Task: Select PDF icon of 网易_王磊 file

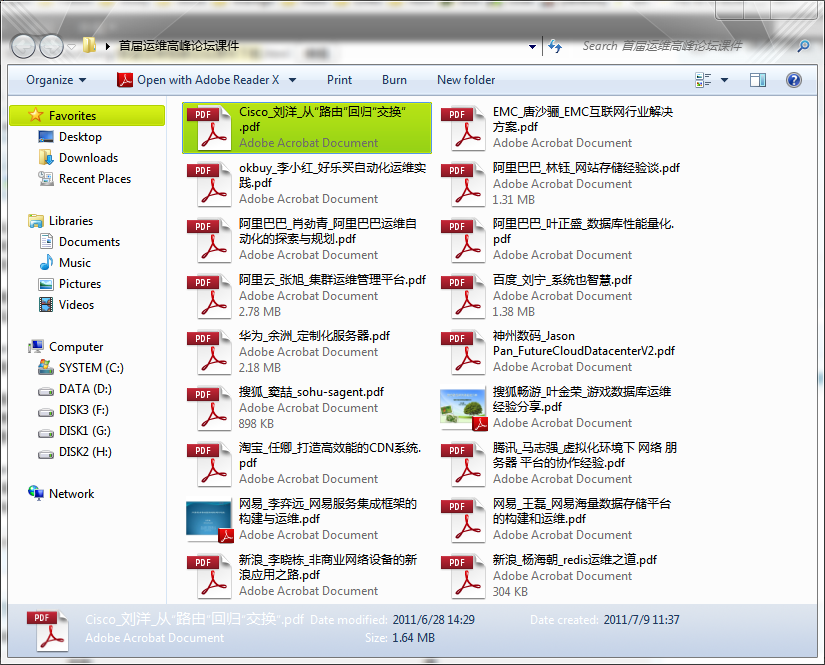Action: click(x=463, y=520)
